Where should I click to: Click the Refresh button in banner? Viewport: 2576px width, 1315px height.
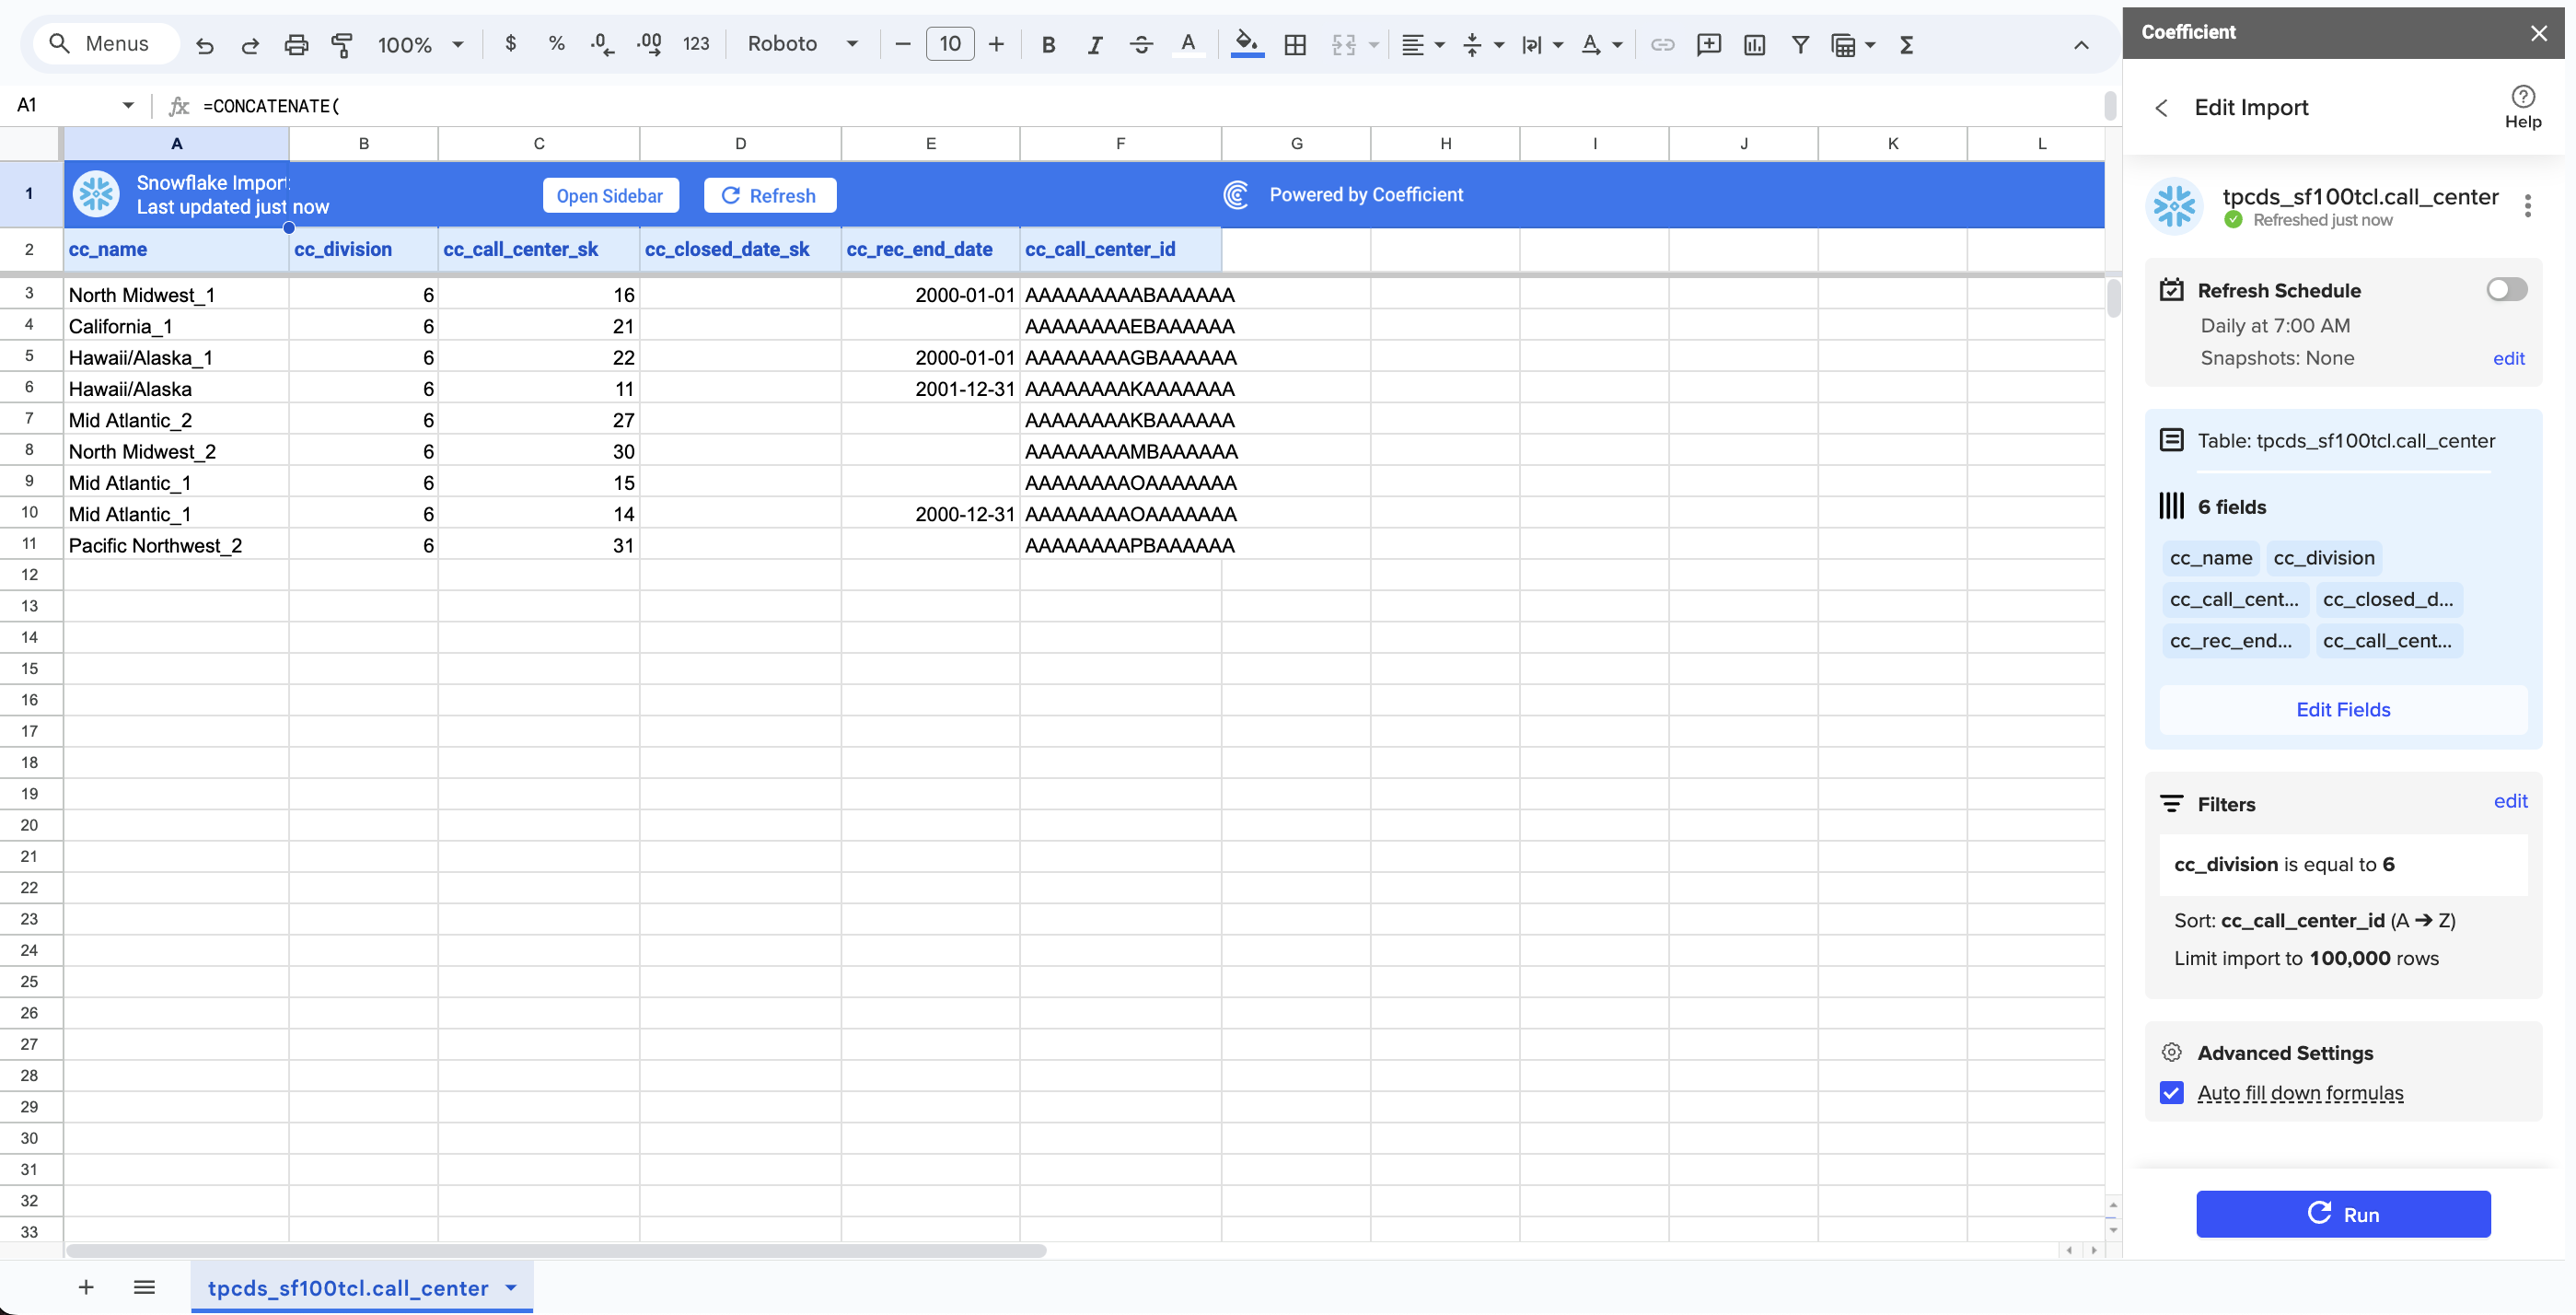pyautogui.click(x=769, y=196)
